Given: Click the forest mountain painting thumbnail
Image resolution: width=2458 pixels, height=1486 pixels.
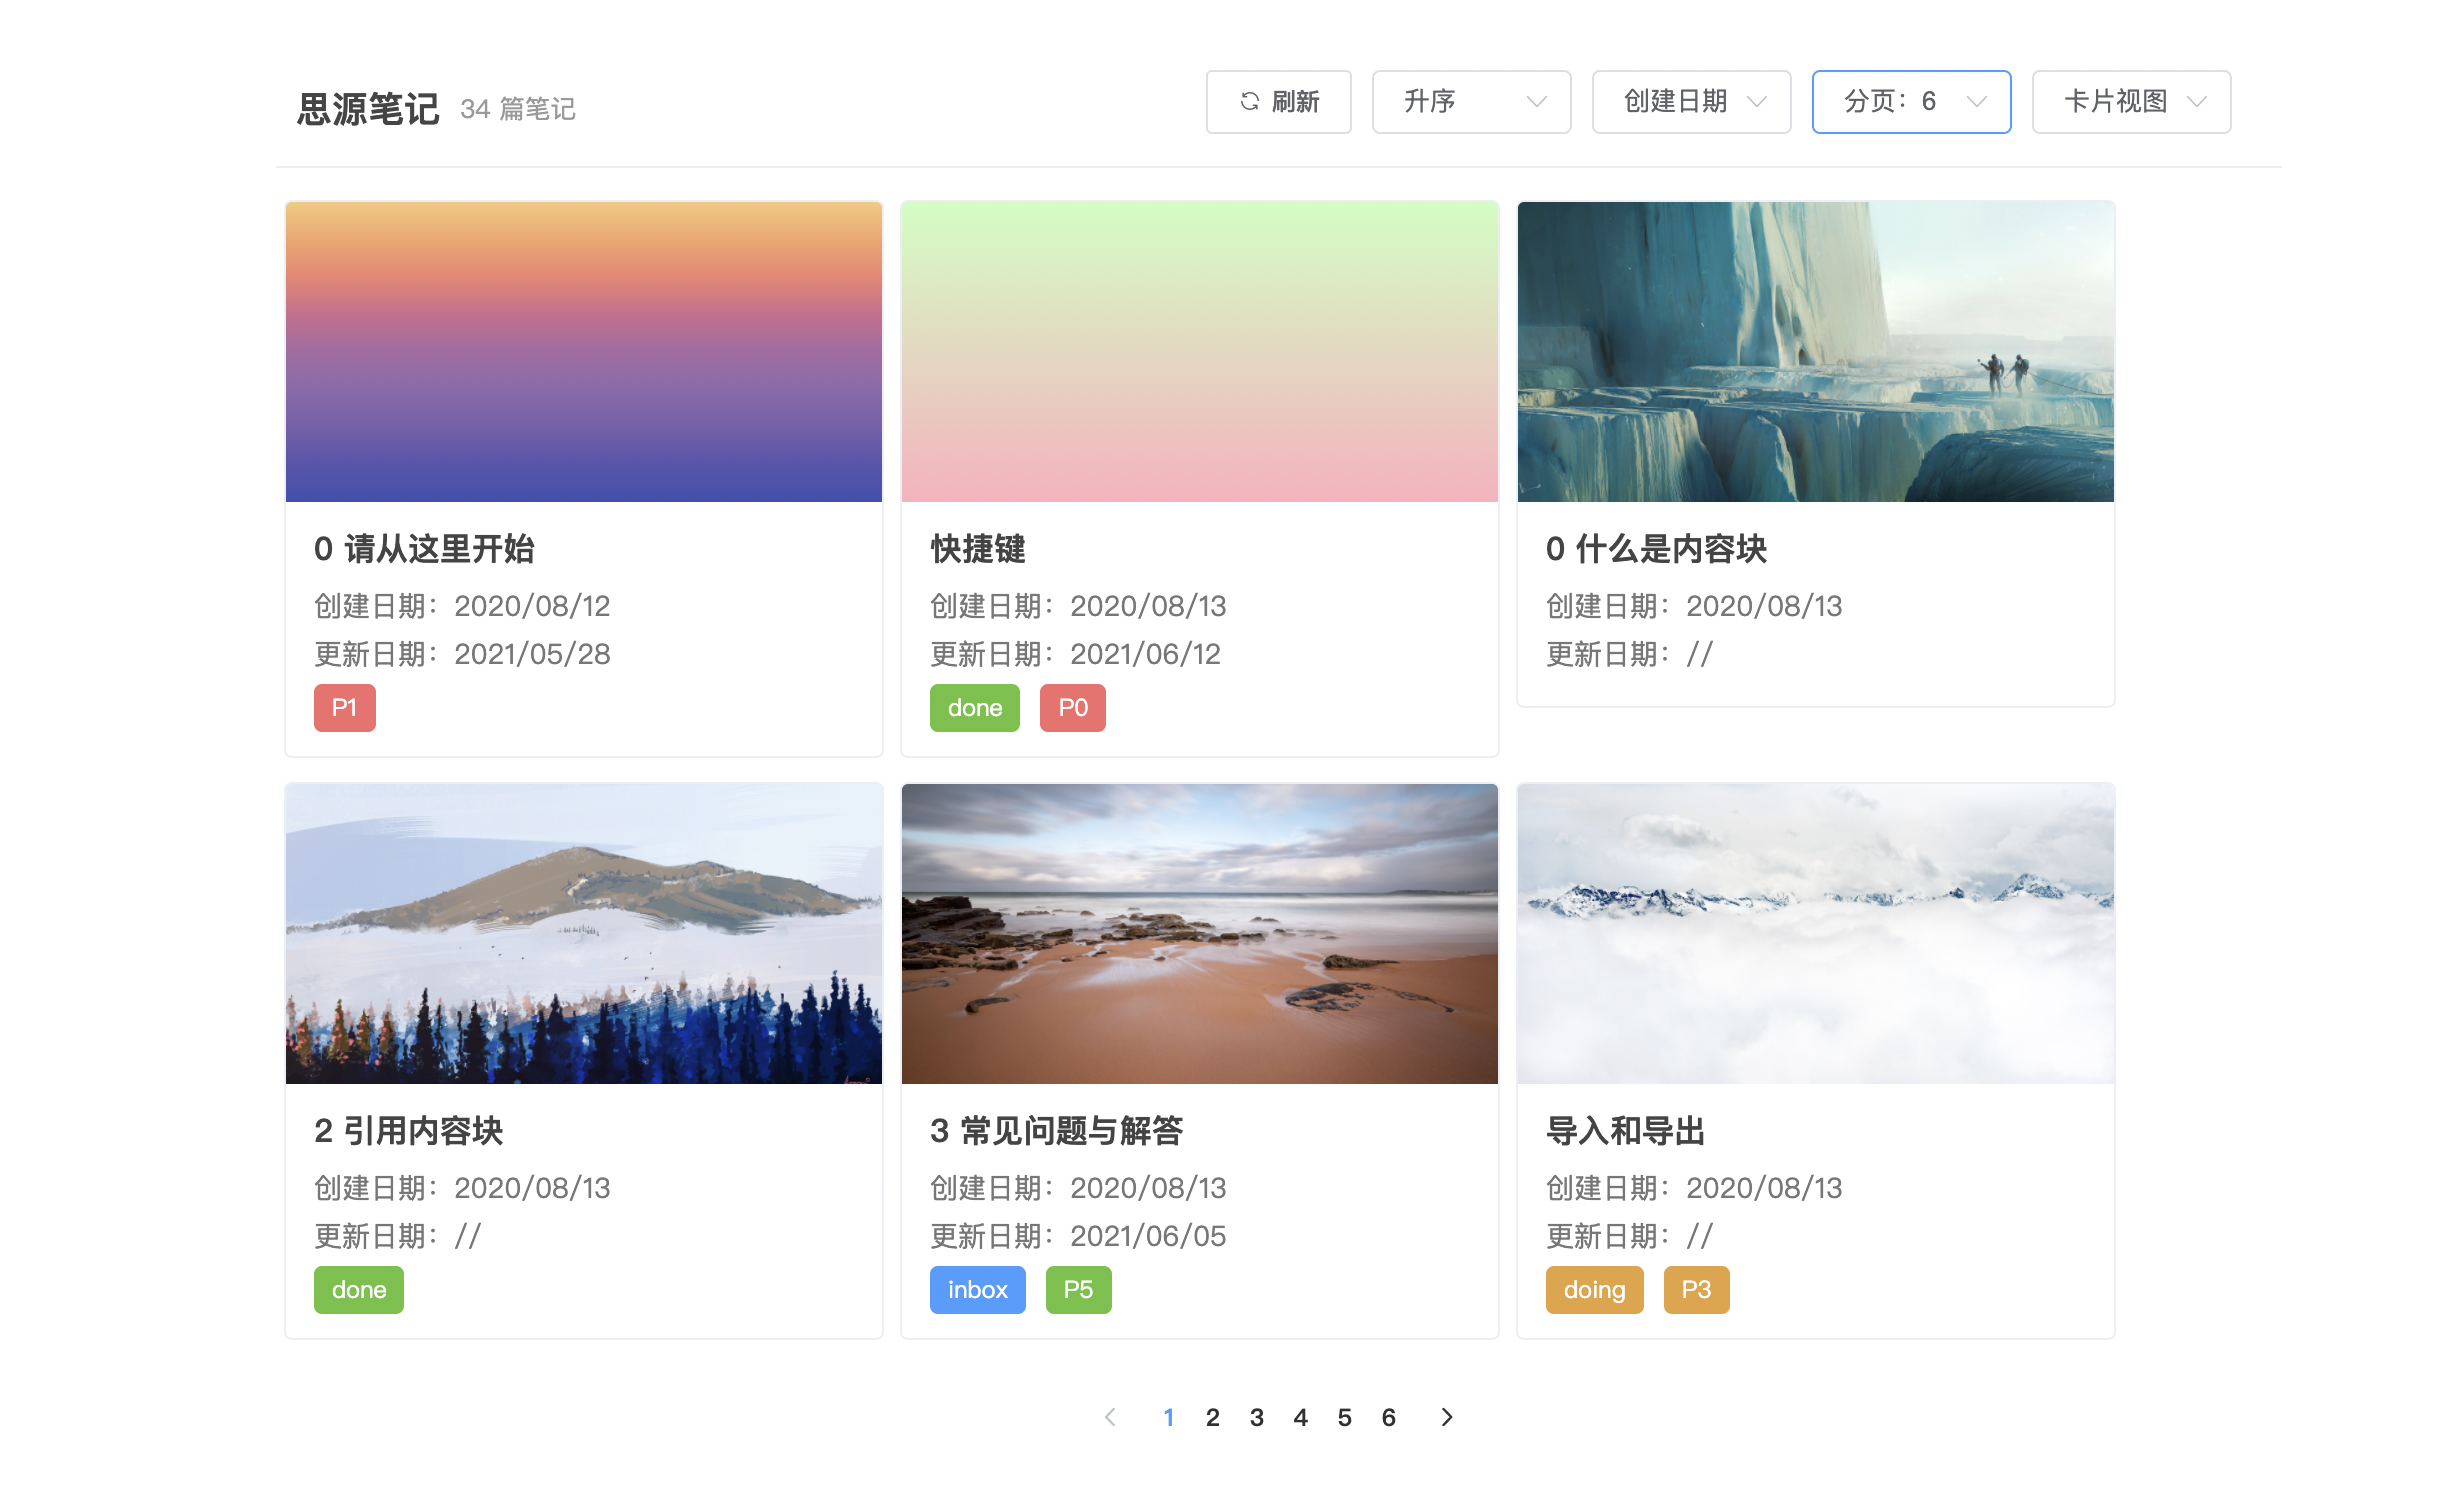Looking at the screenshot, I should pyautogui.click(x=583, y=934).
